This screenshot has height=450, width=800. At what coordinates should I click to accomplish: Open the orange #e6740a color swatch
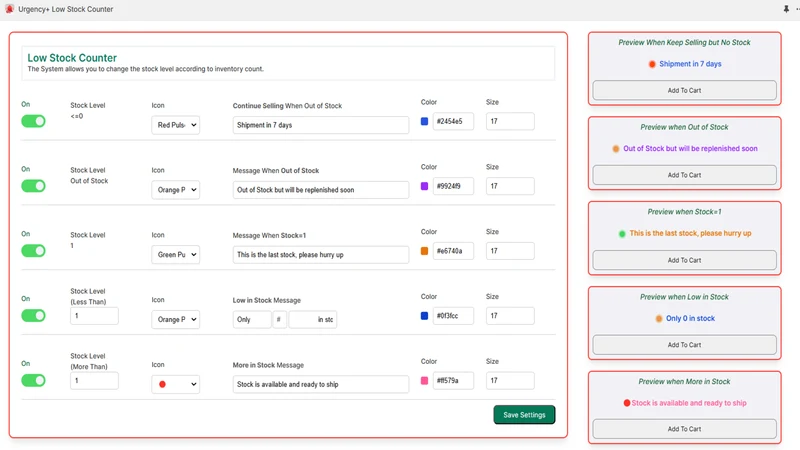(424, 251)
